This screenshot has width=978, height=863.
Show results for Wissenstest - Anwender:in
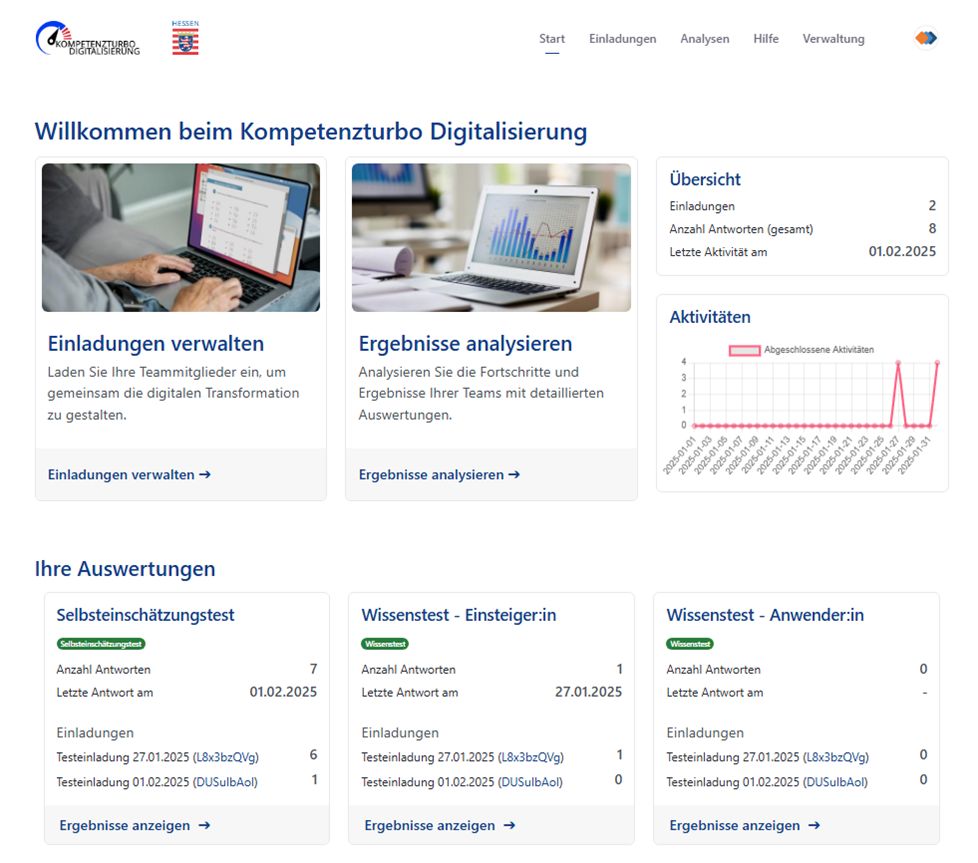745,825
